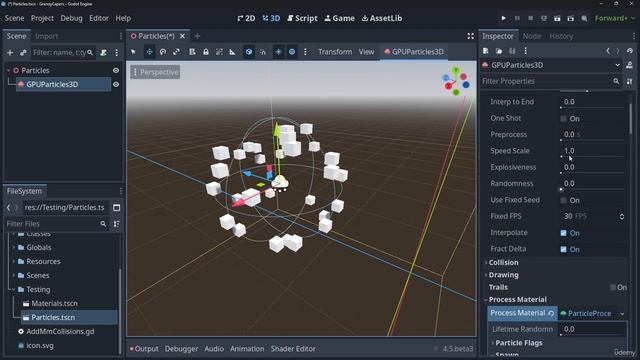Enable the Trails On checkbox
The width and height of the screenshot is (640, 360).
613,288
